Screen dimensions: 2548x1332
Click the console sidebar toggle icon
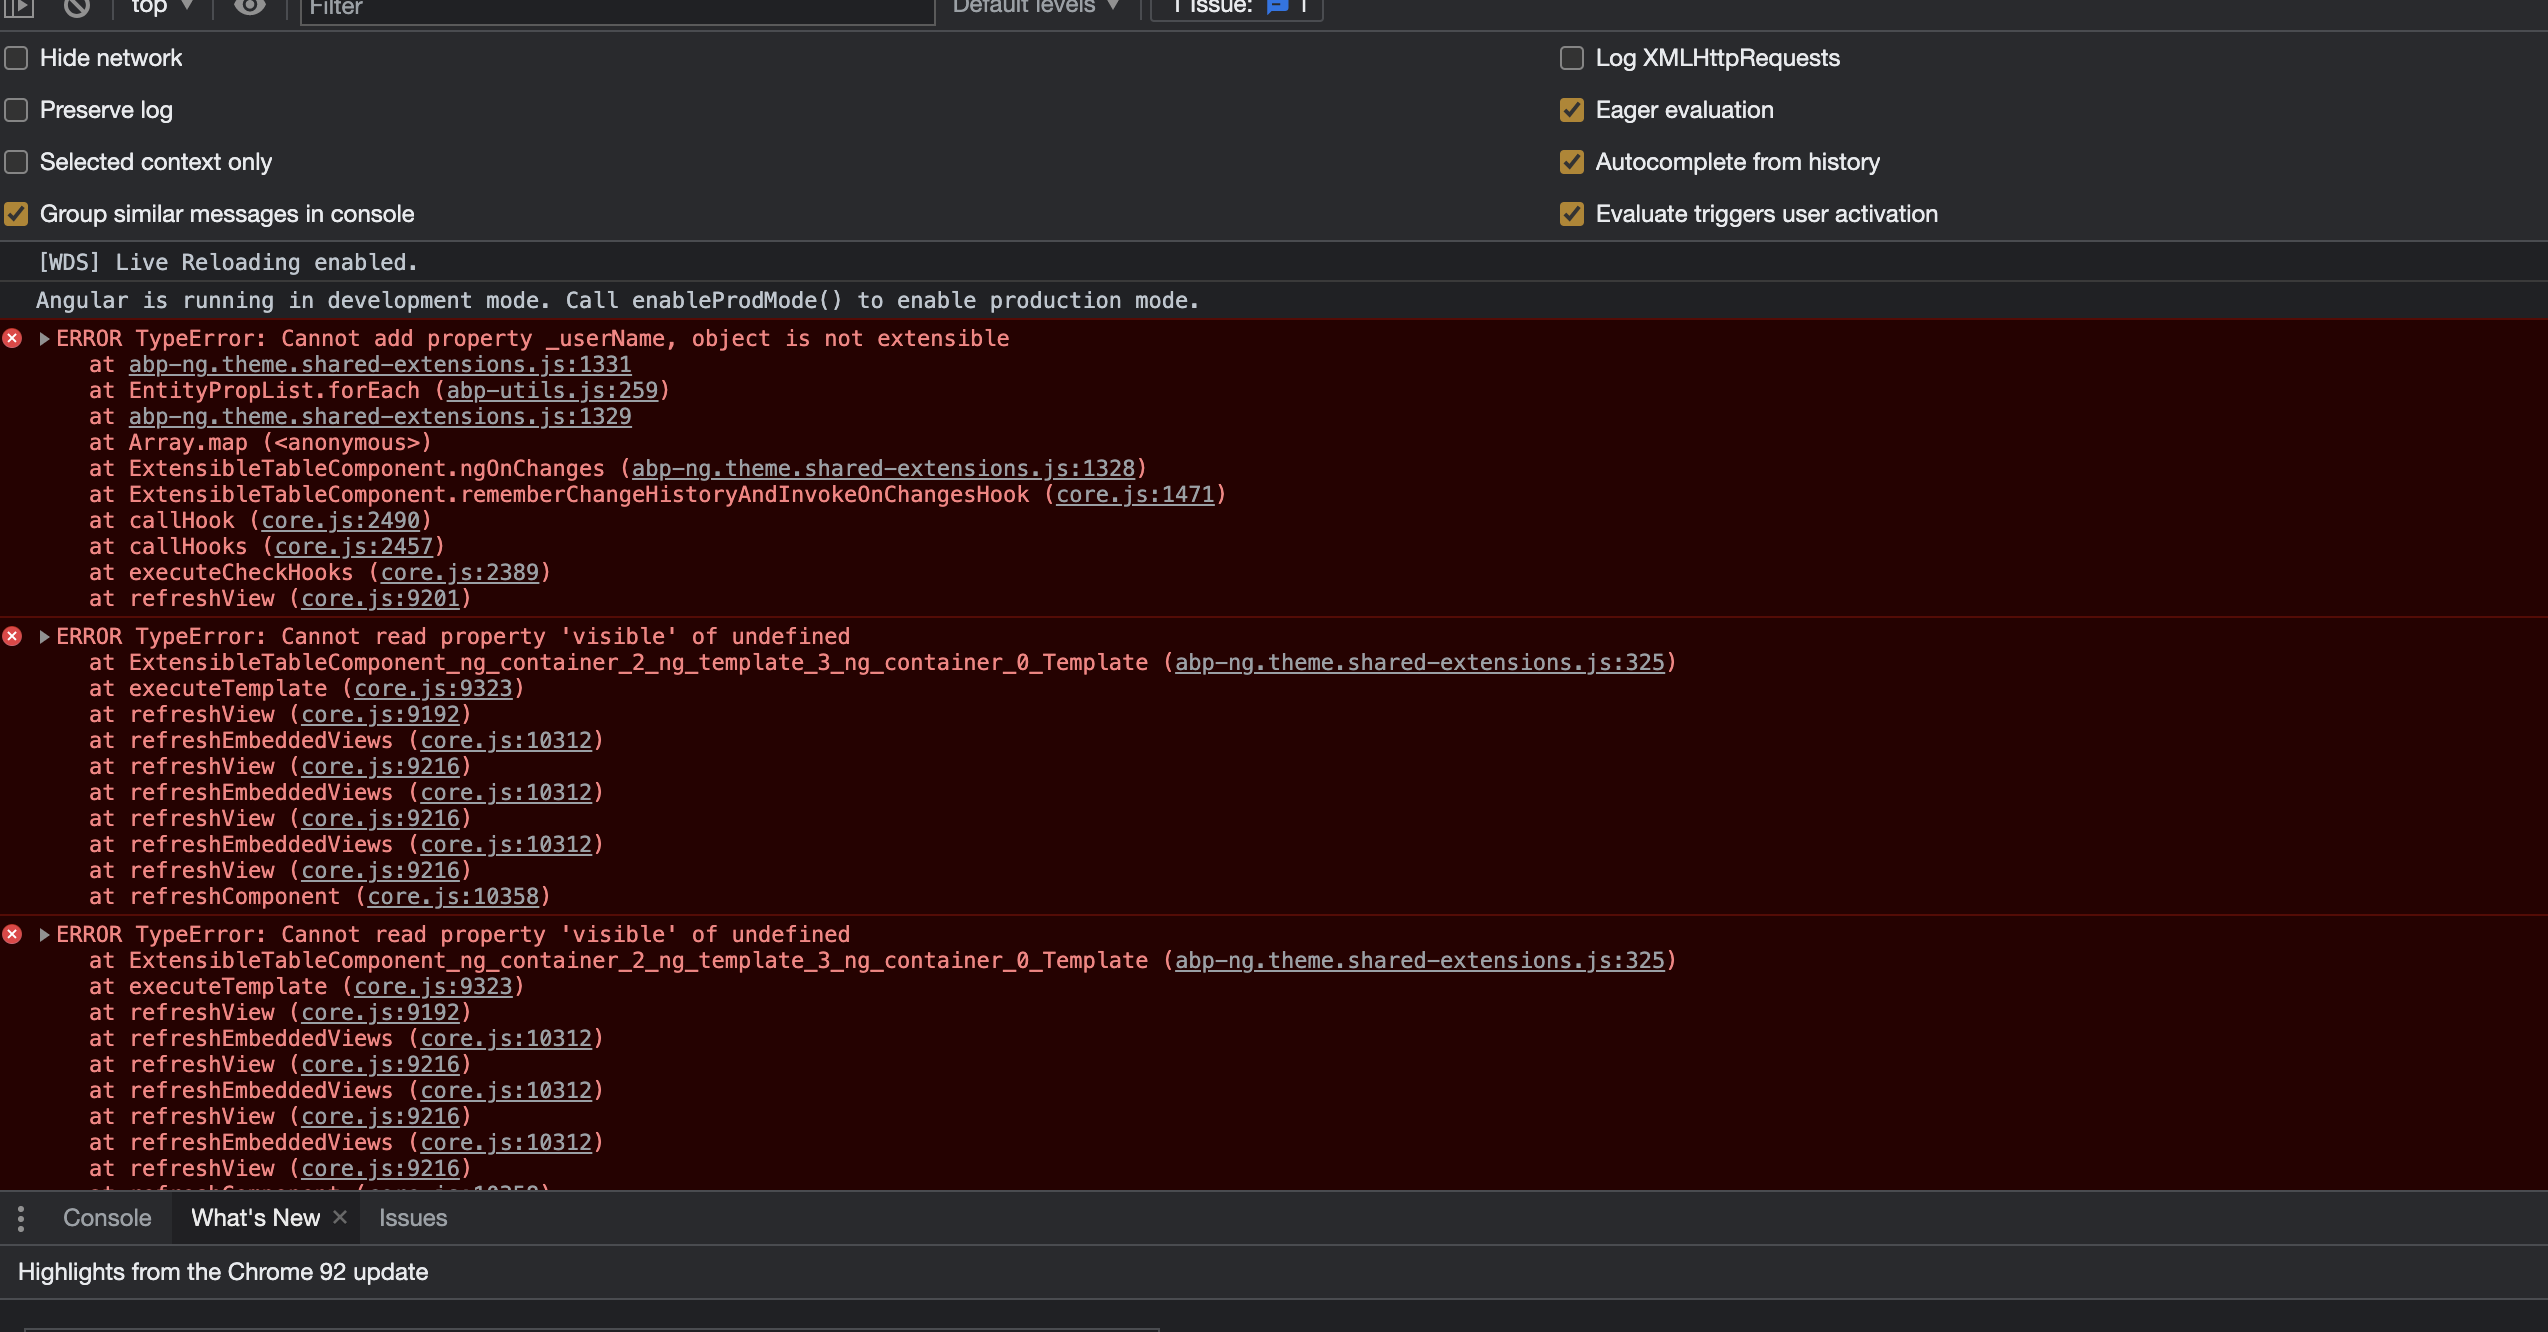[x=19, y=7]
